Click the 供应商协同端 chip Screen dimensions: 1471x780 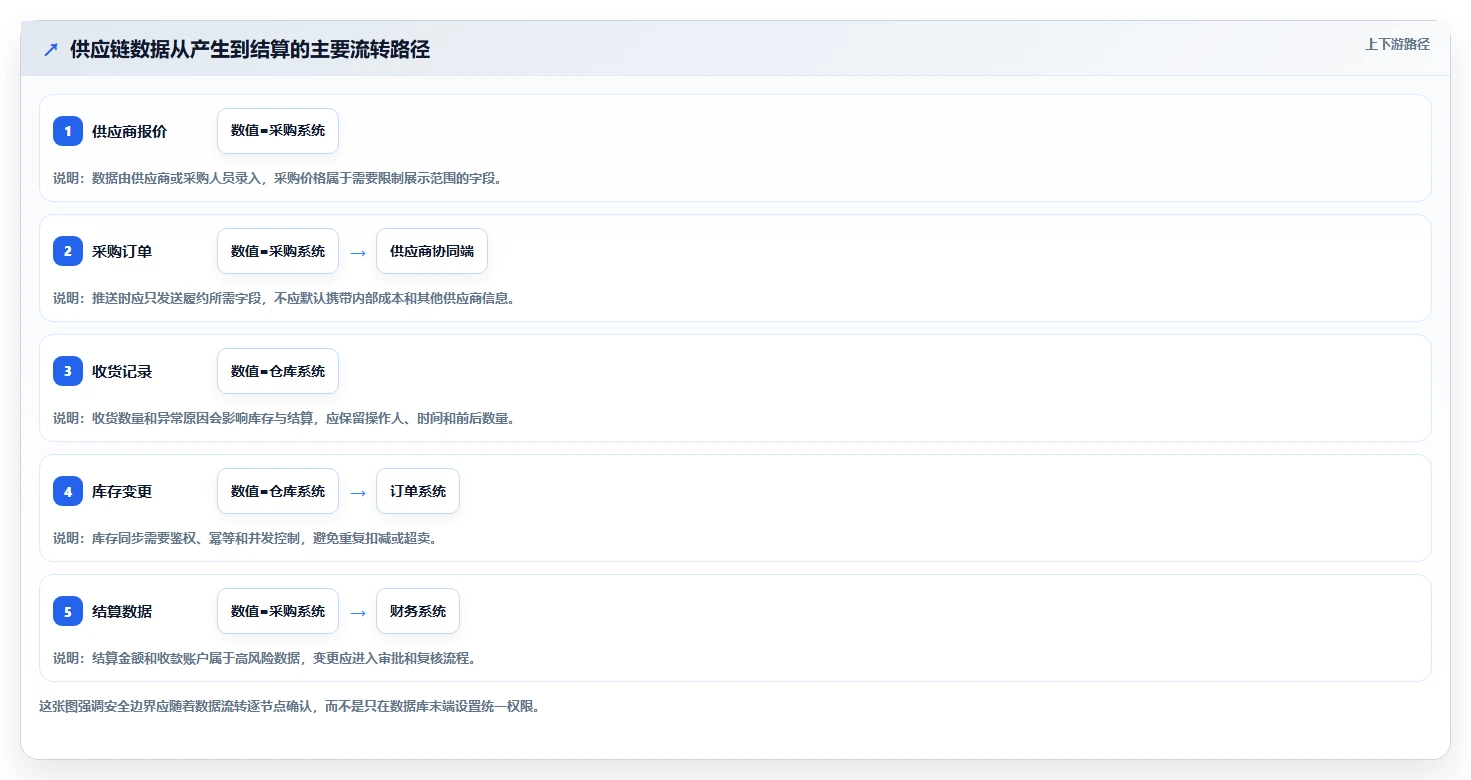point(432,251)
